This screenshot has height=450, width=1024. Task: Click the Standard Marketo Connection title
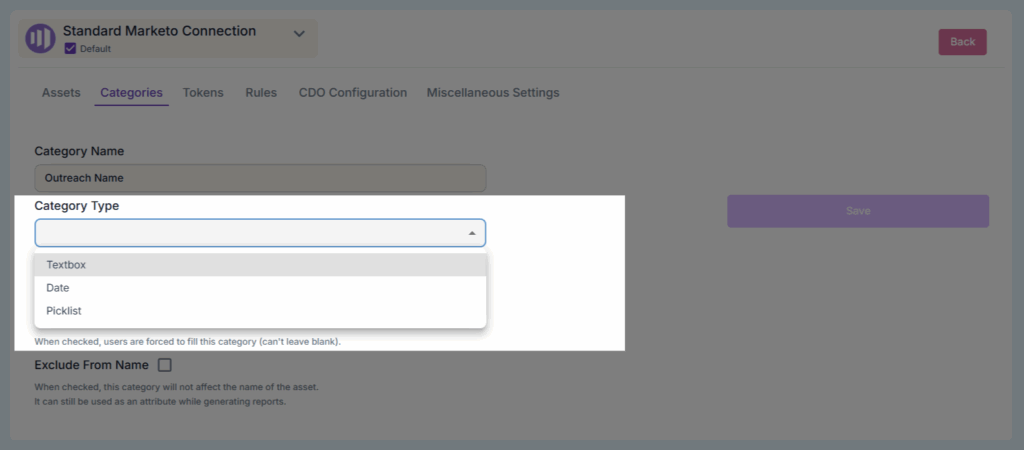click(159, 31)
